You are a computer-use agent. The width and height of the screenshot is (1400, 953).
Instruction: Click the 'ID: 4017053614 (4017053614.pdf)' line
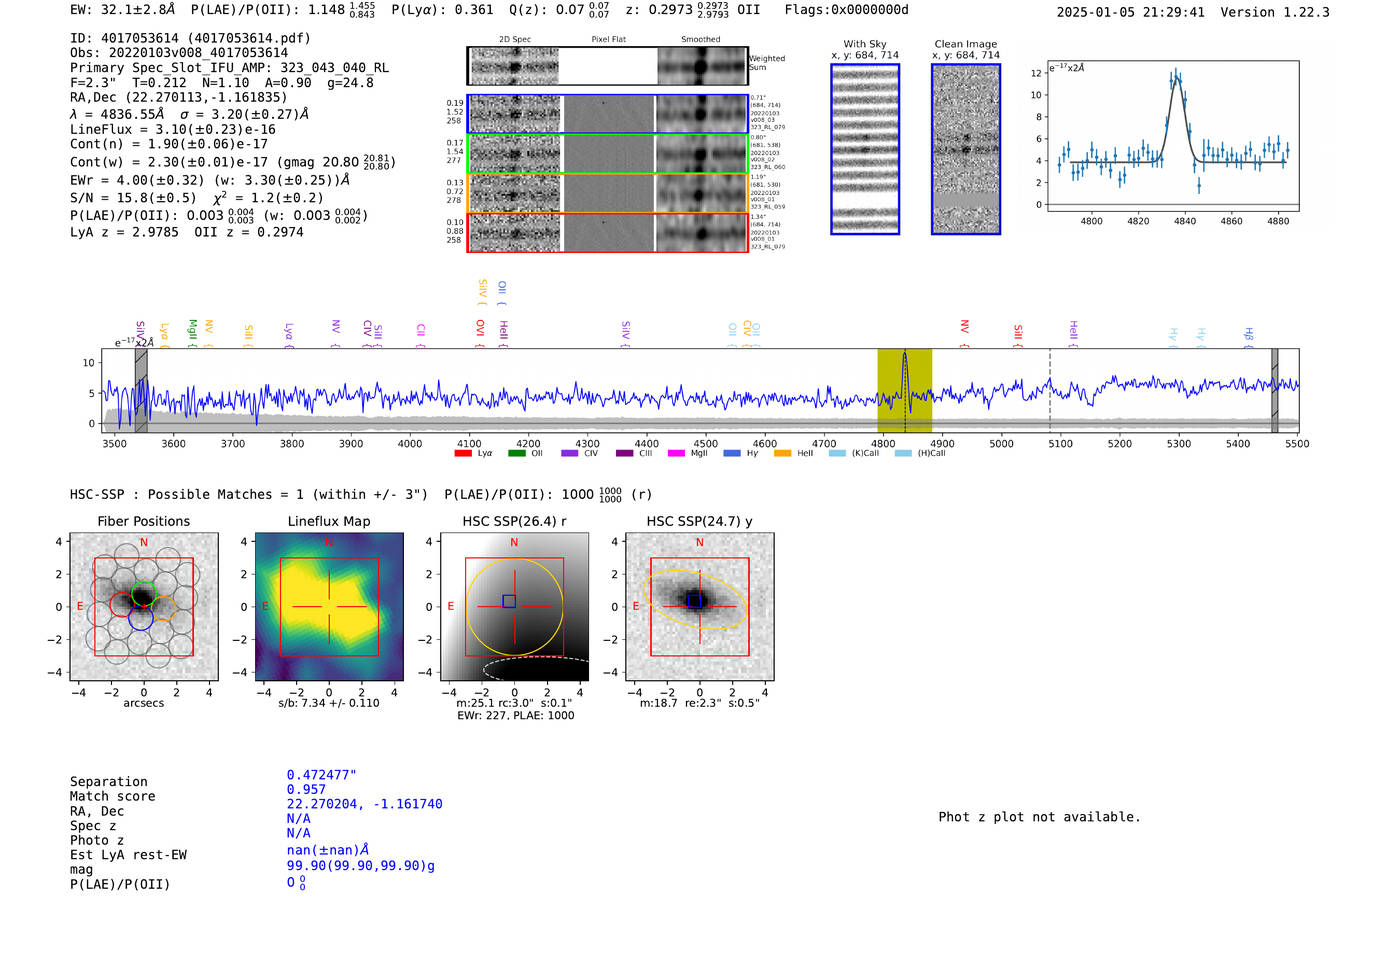point(190,38)
